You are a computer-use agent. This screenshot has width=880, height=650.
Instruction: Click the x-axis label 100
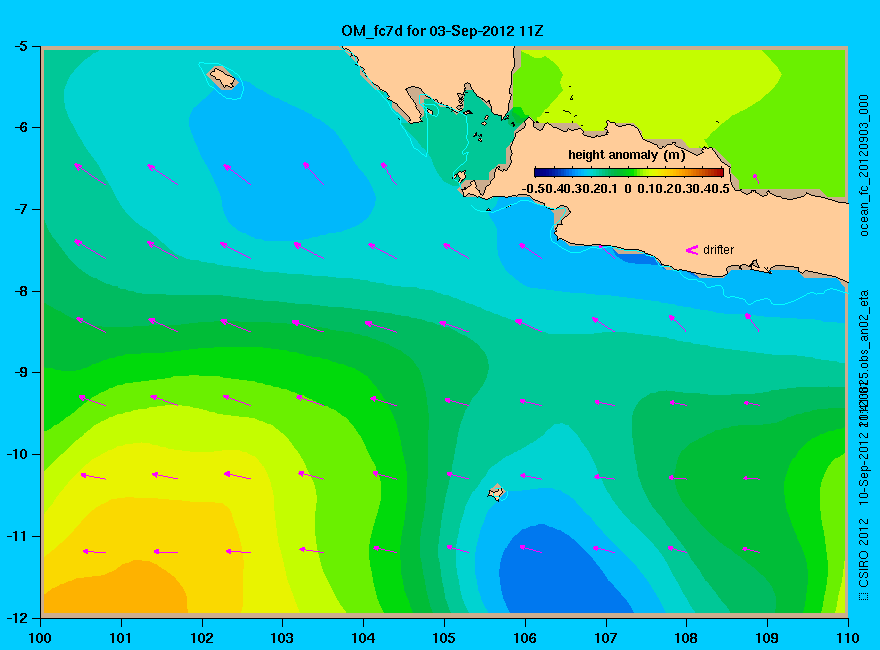tap(40, 638)
